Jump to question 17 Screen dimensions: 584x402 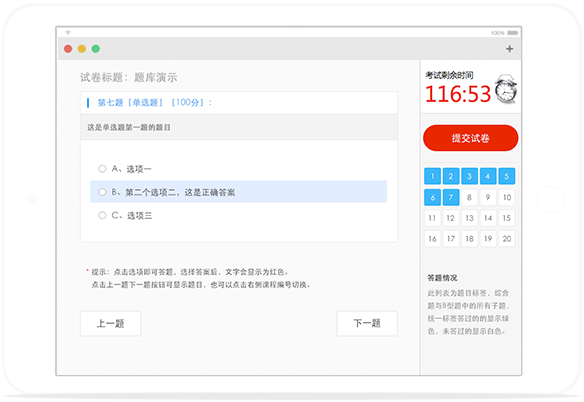click(x=451, y=239)
